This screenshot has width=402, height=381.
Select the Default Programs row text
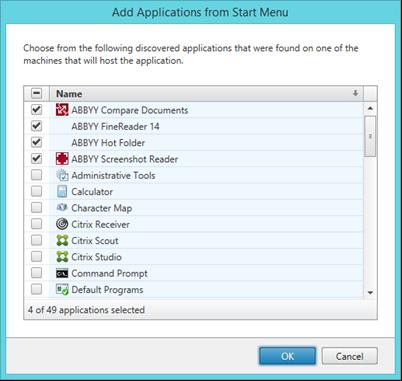(107, 290)
